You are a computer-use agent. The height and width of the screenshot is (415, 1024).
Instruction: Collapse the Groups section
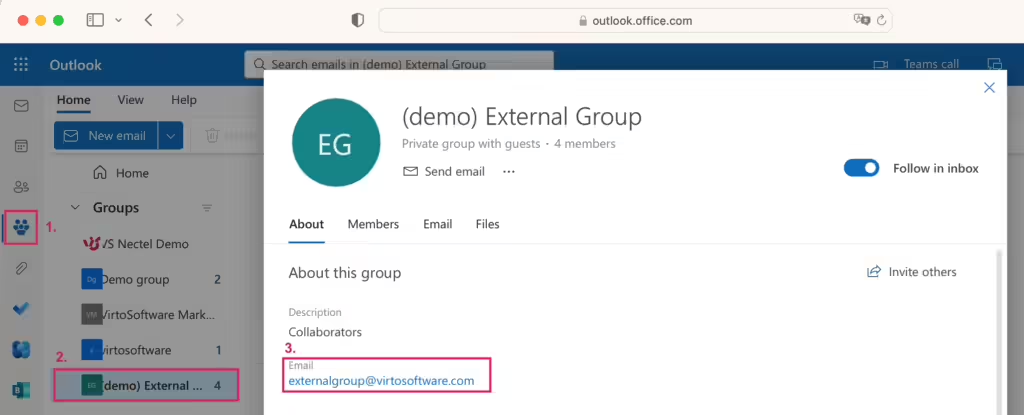point(75,208)
